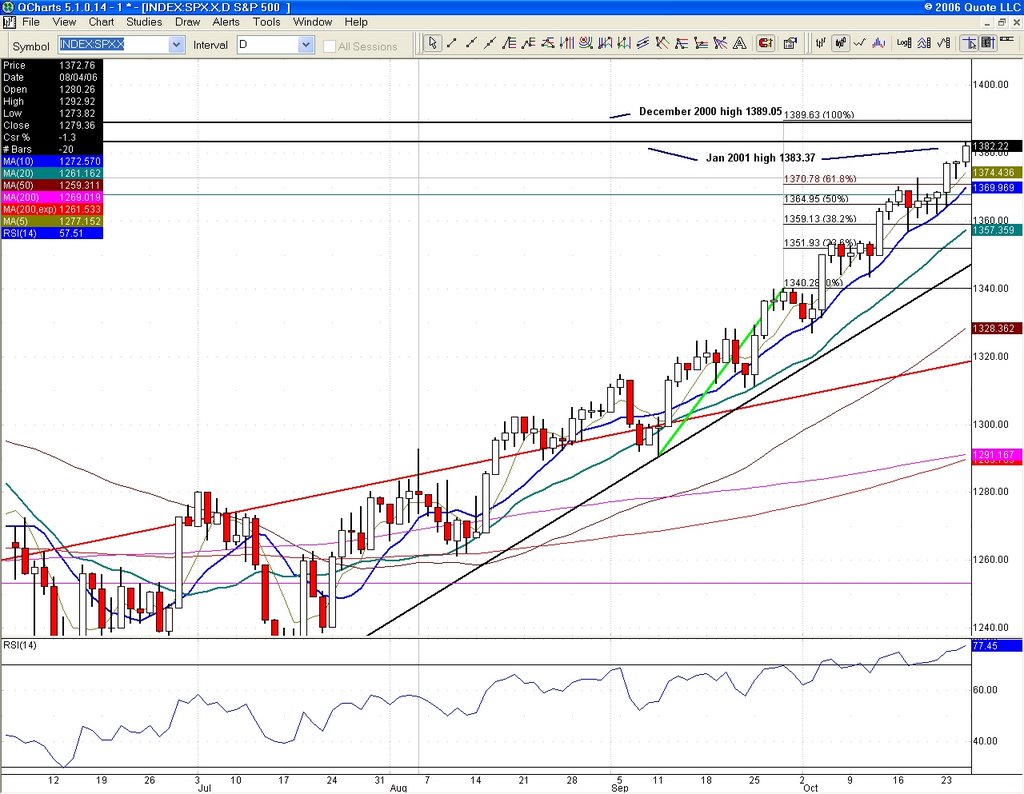Click the 'December 2000 high 1389.05' annotation

pyautogui.click(x=710, y=112)
